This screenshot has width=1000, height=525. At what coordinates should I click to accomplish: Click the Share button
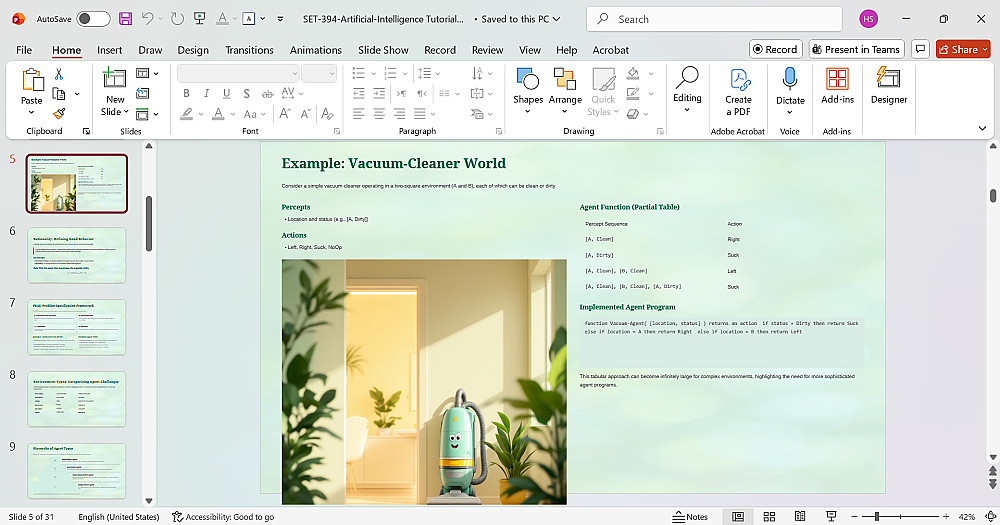coord(957,49)
